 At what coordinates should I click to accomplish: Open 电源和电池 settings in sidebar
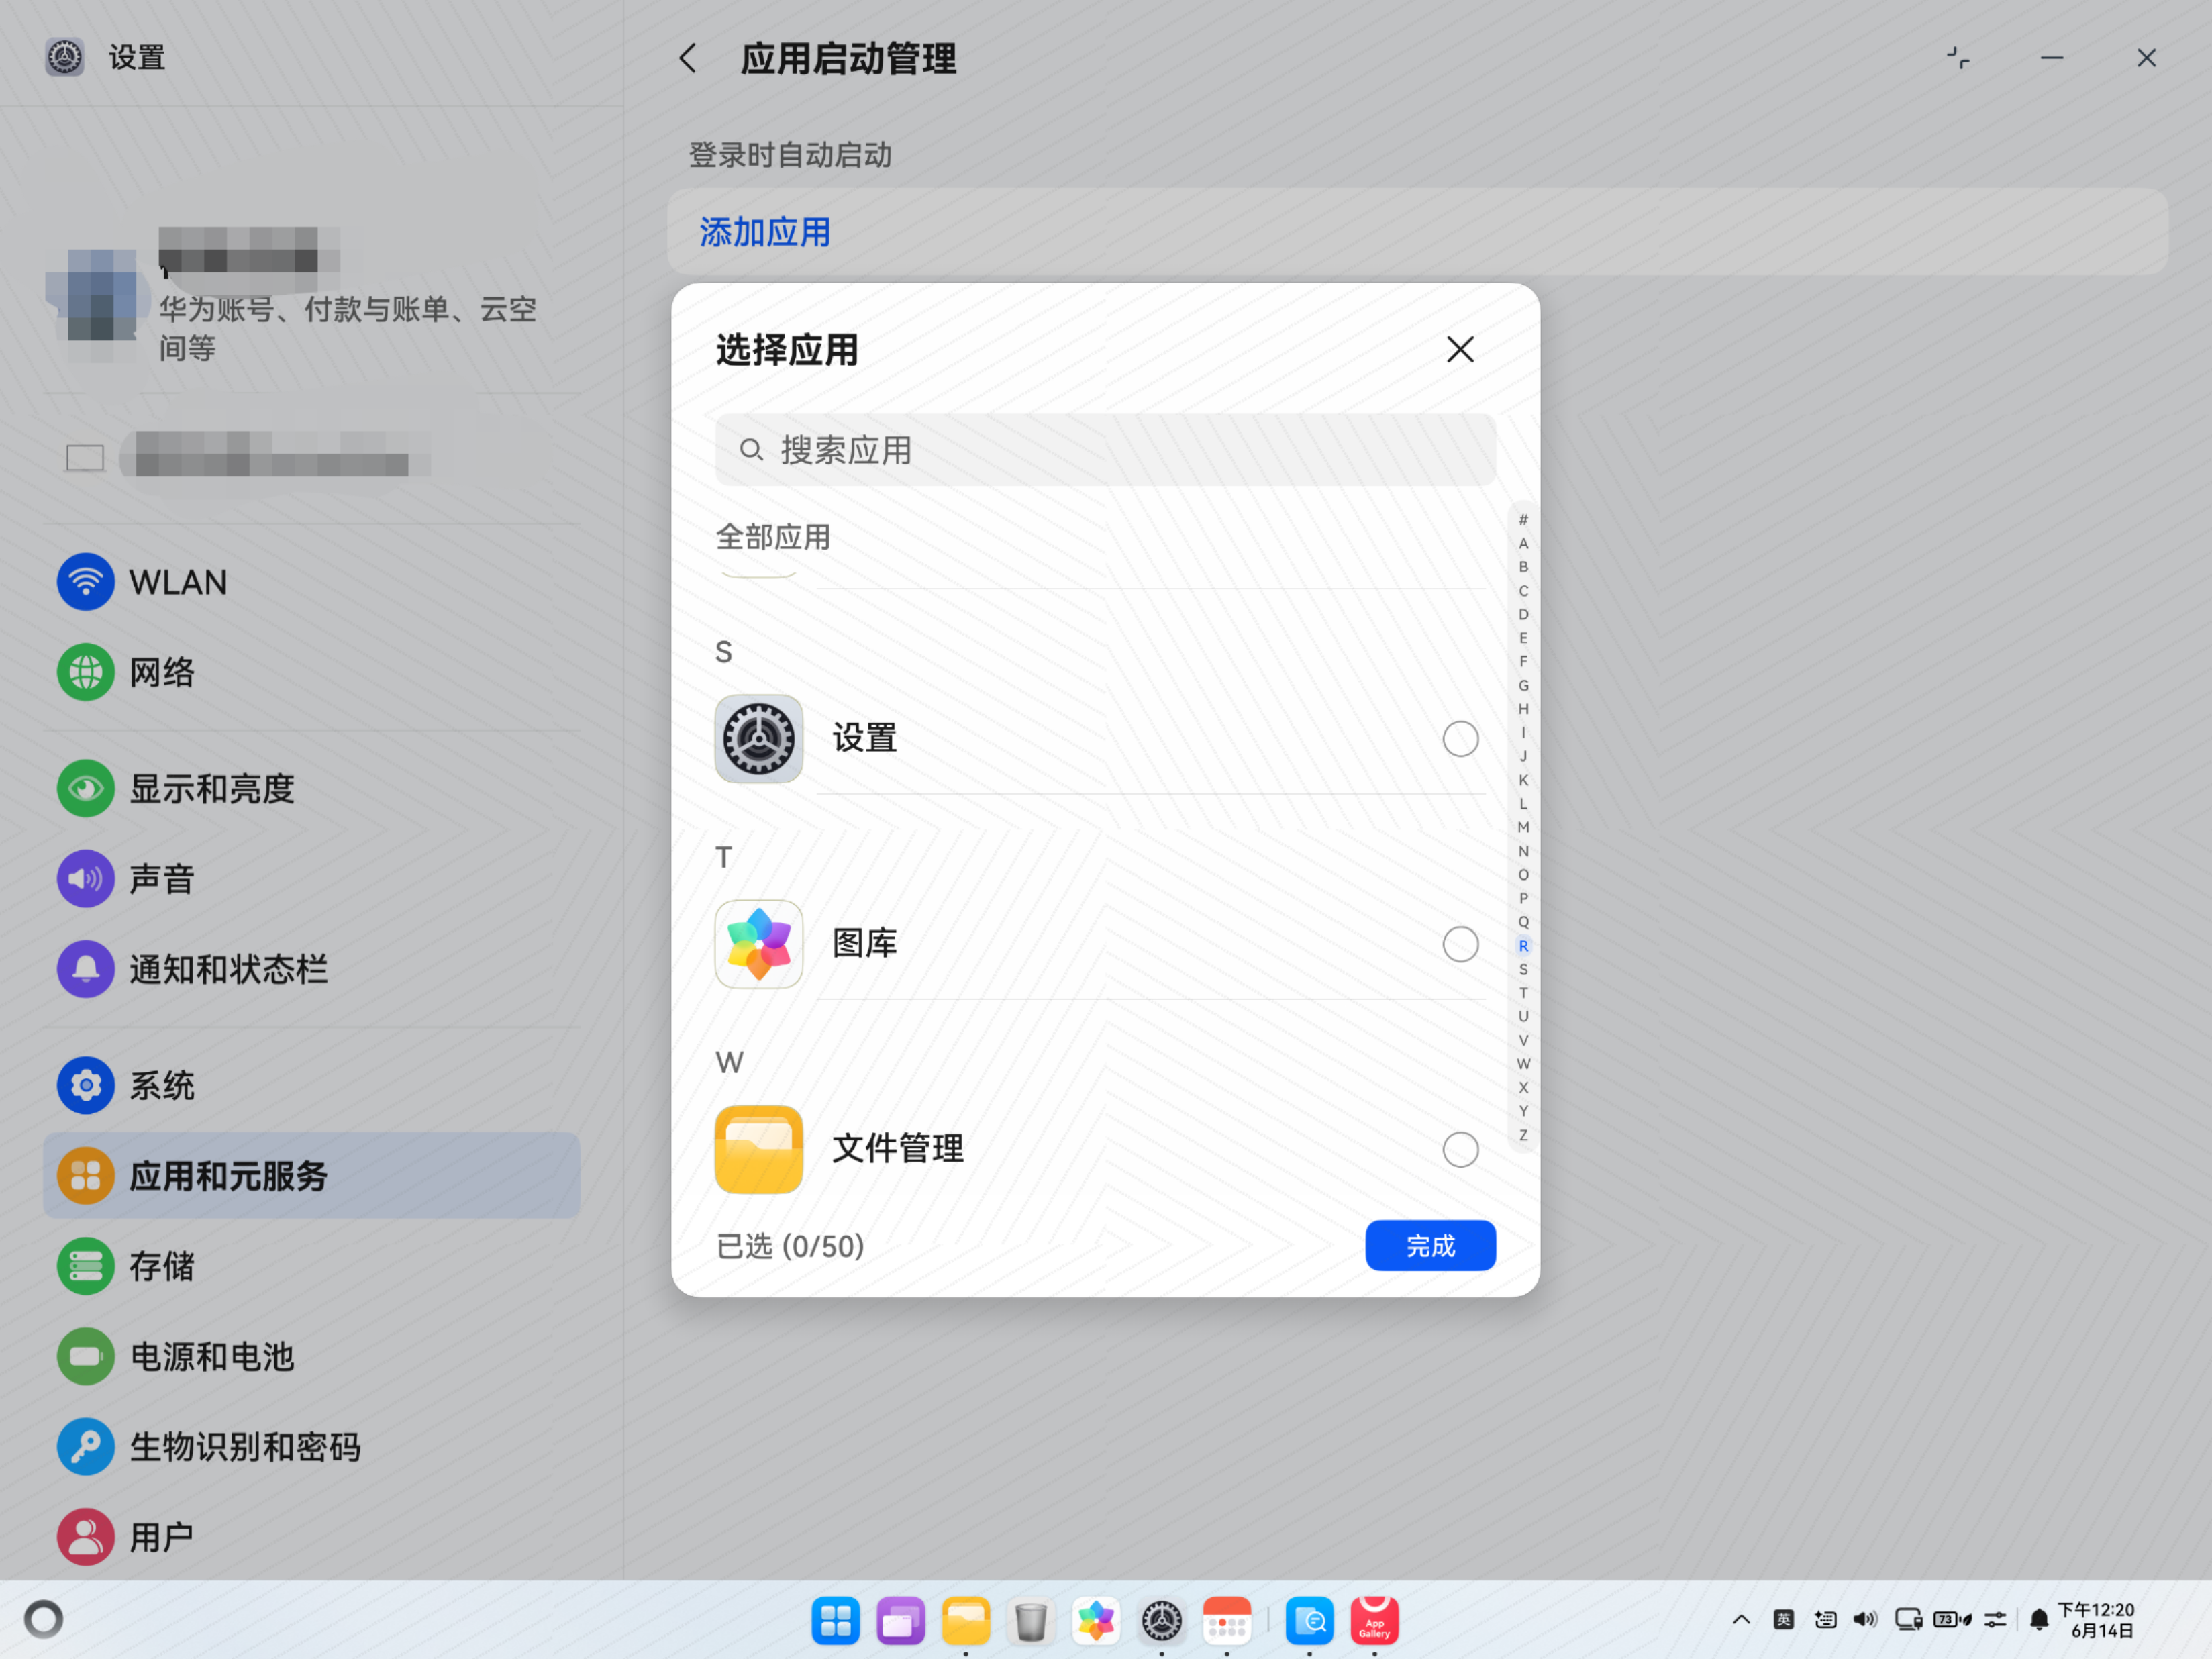[311, 1356]
